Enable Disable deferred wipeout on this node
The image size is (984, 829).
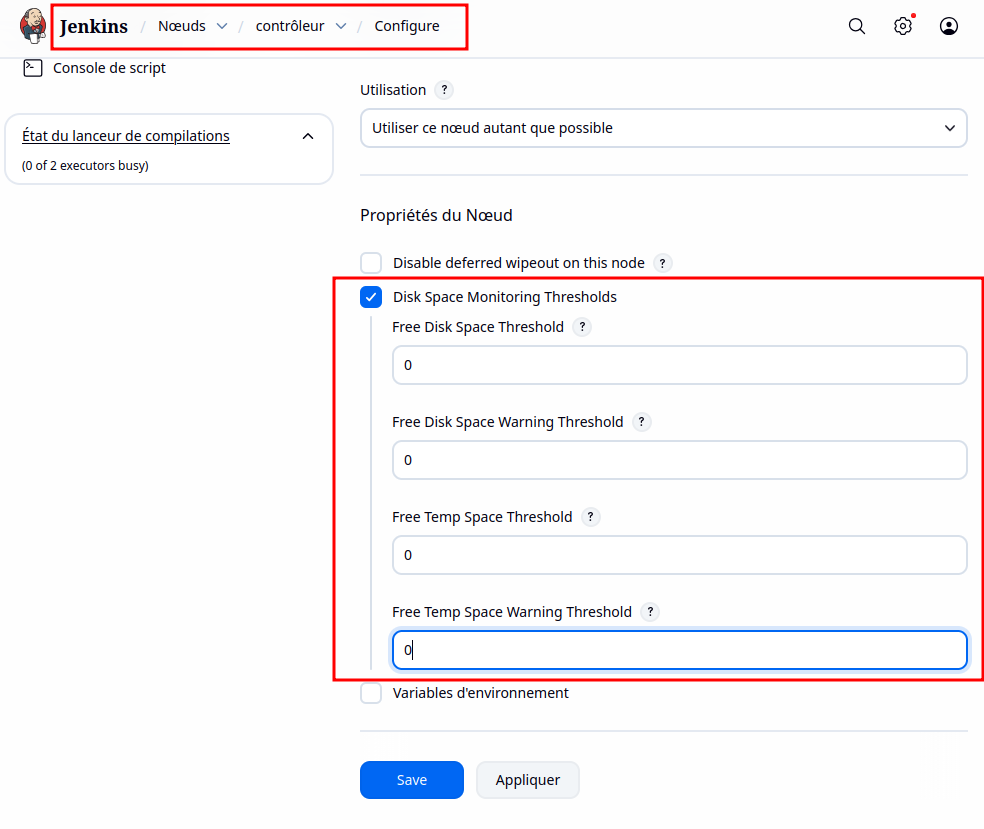pyautogui.click(x=371, y=263)
